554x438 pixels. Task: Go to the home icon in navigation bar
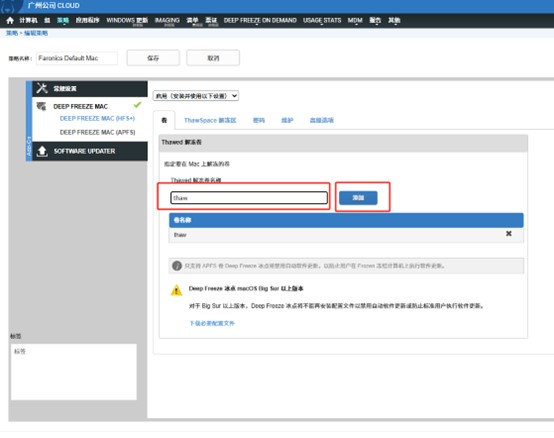click(x=10, y=20)
